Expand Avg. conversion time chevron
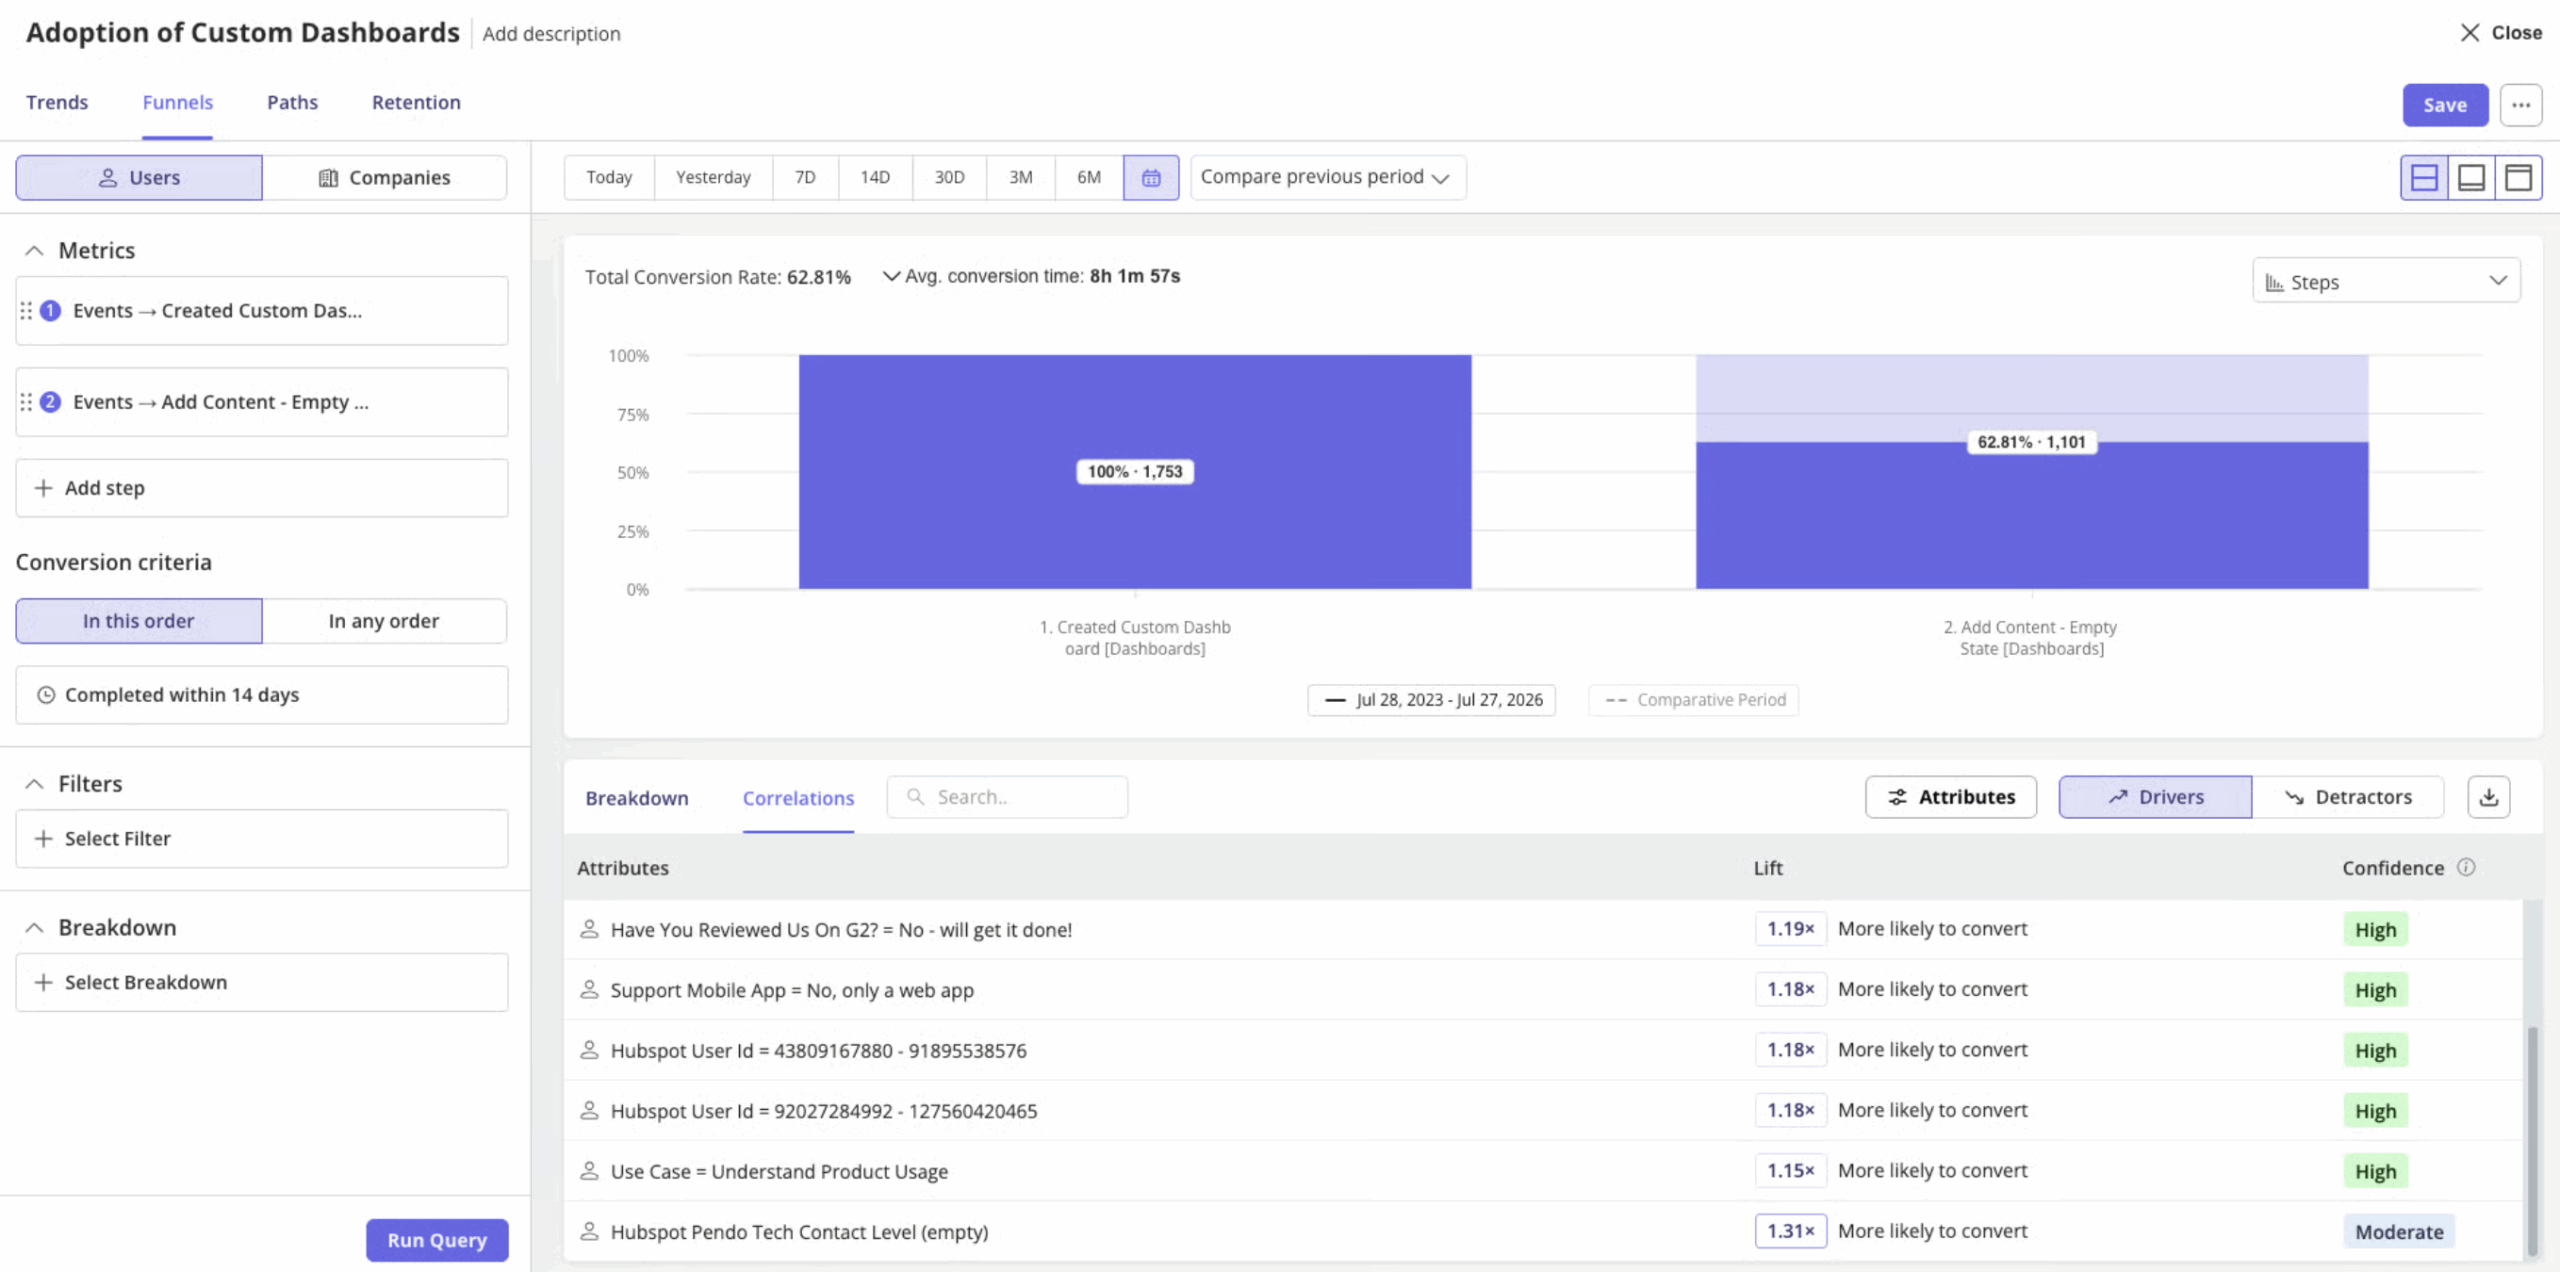Screen dimensions: 2560x1272 (x=890, y=276)
